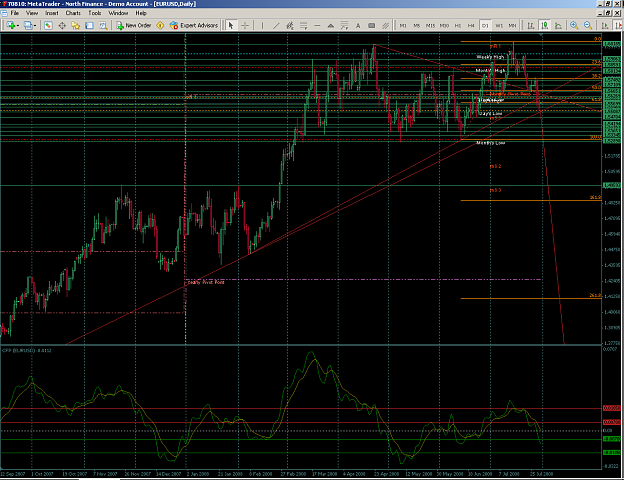This screenshot has height=480, width=625.
Task: Switch chart to M15 timeframe
Action: (430, 26)
